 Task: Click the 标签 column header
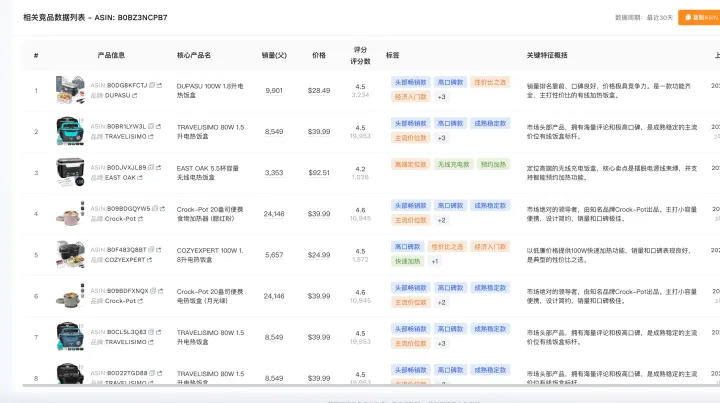click(393, 55)
